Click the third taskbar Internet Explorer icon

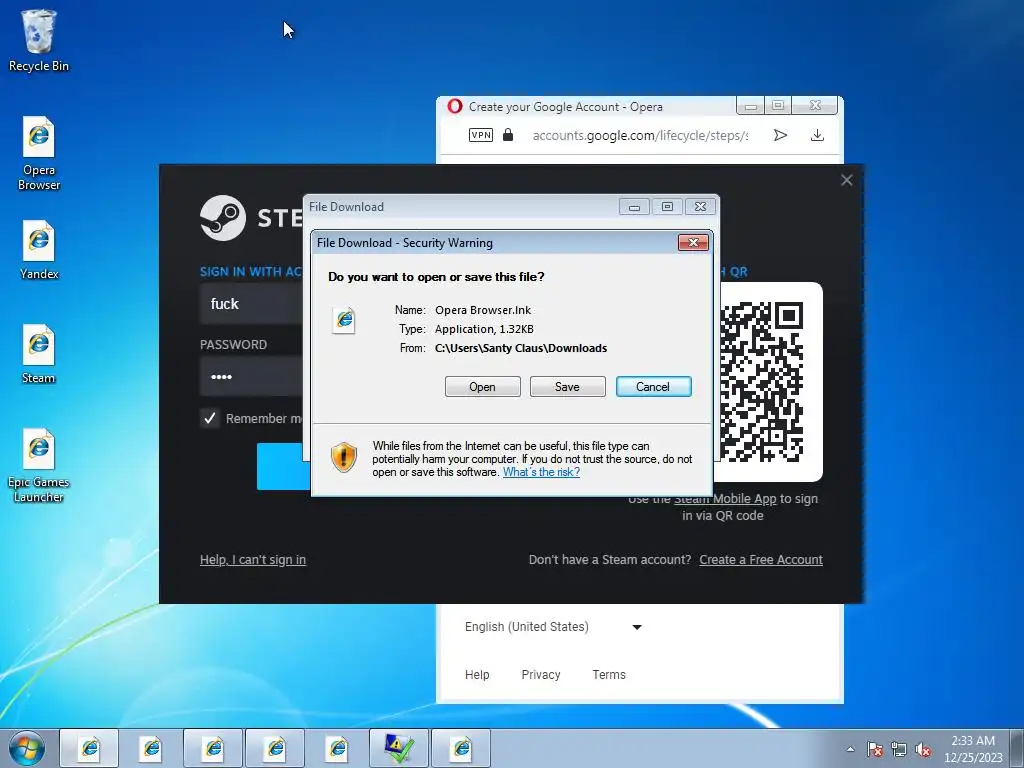(x=214, y=748)
